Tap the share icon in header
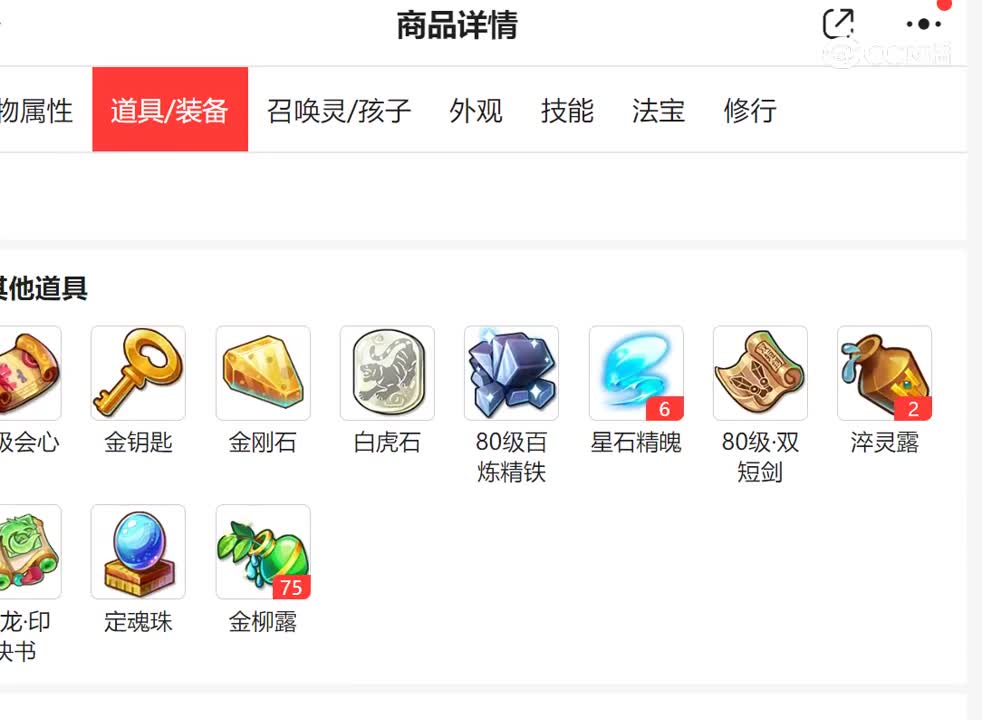982x720 pixels. 838,24
